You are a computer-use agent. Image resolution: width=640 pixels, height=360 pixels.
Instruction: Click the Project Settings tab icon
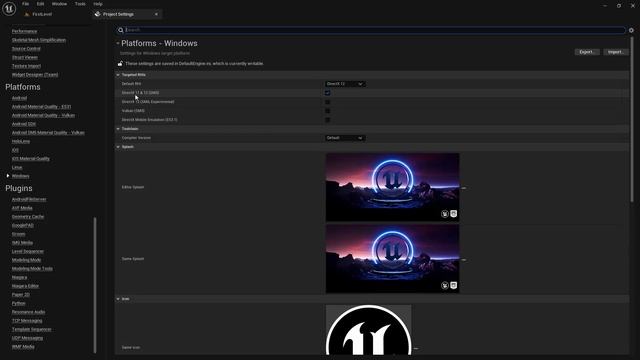(x=98, y=14)
